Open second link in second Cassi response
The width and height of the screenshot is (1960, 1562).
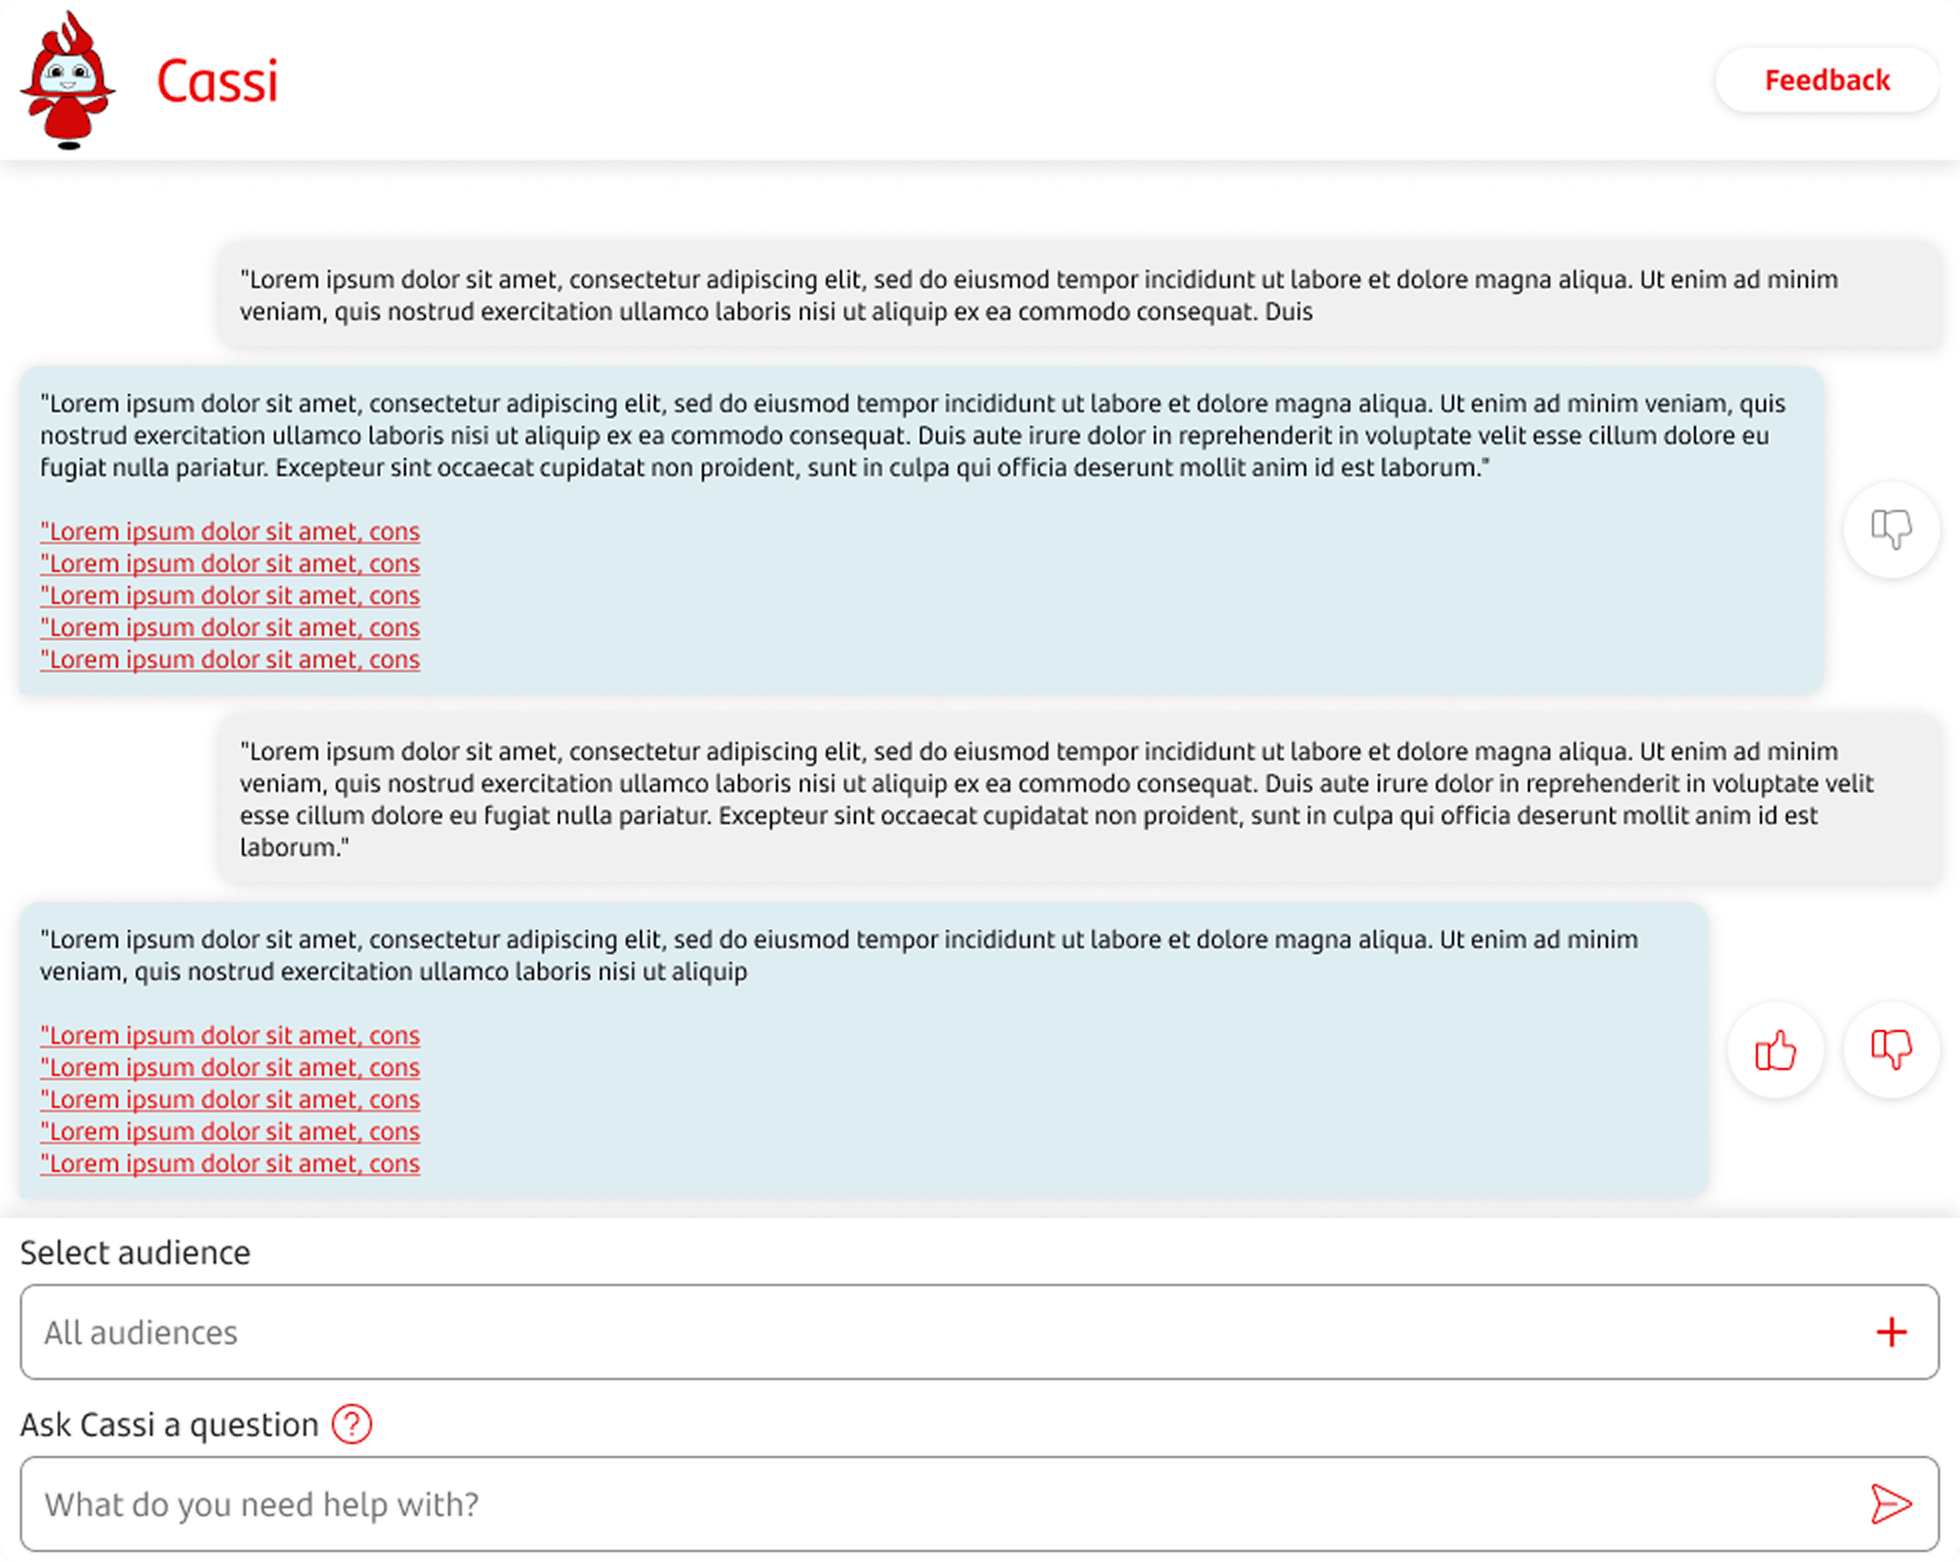point(230,1068)
